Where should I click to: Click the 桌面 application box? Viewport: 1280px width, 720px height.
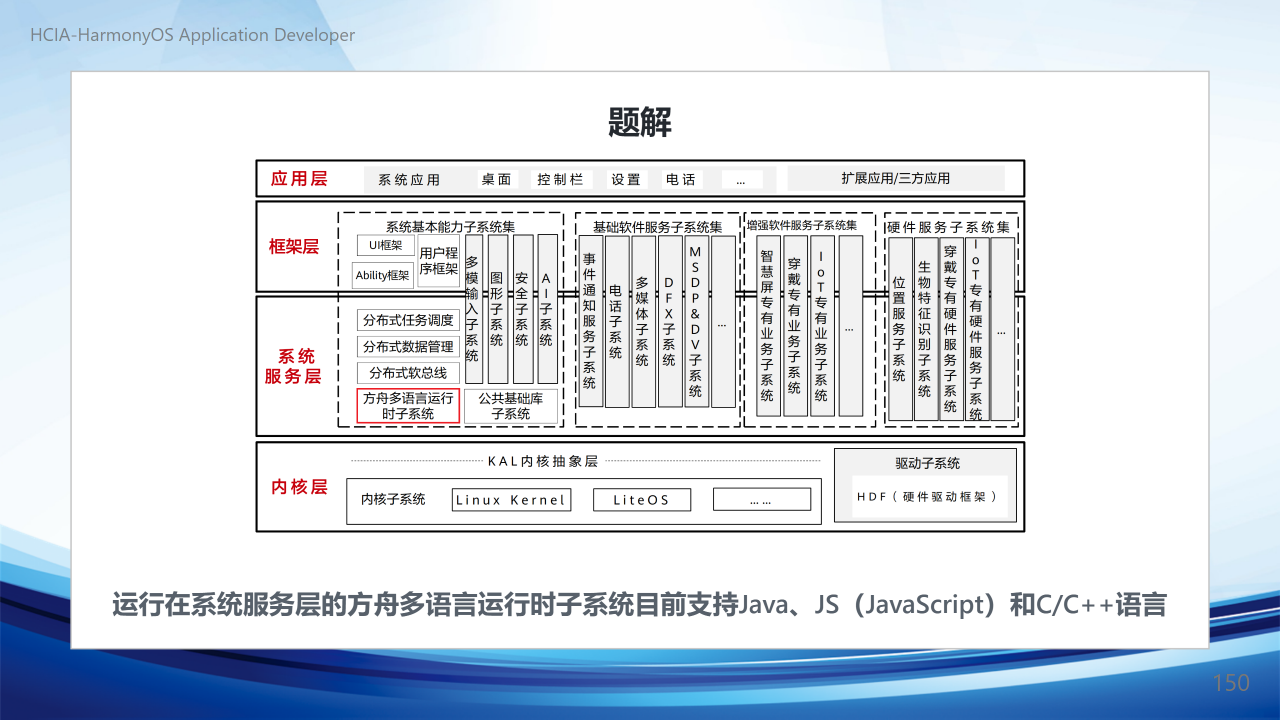(x=497, y=180)
